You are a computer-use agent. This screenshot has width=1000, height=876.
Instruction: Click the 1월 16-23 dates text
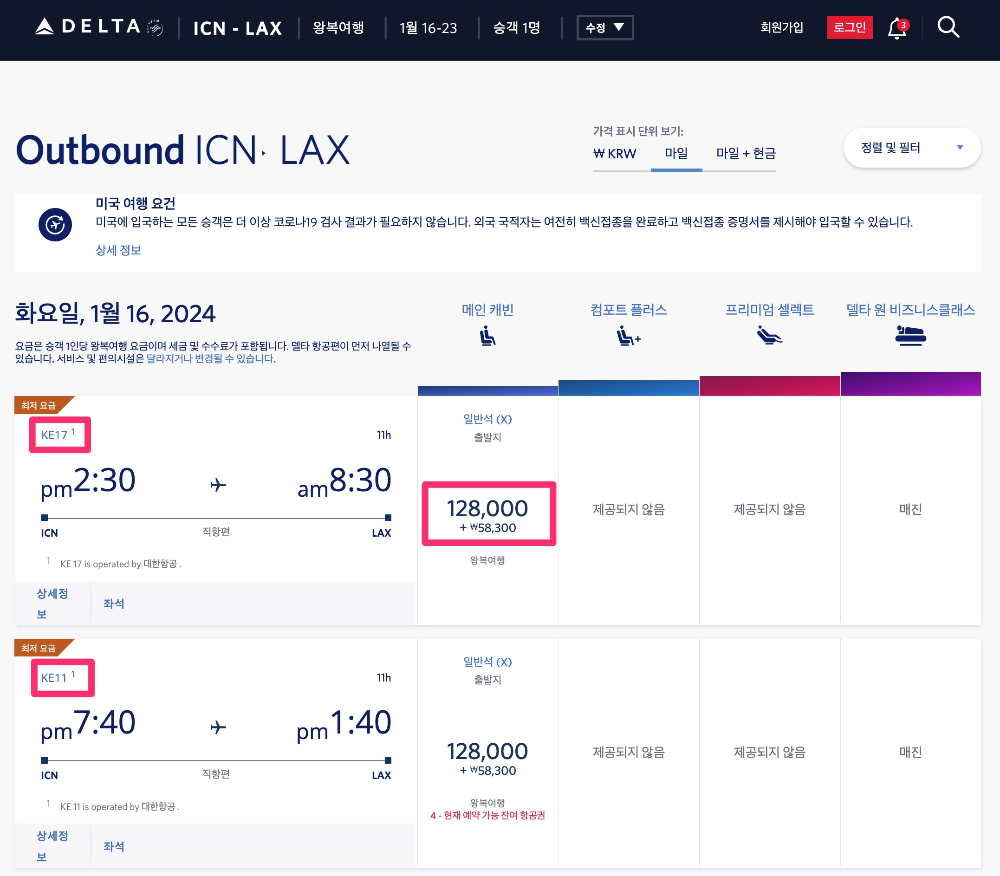428,28
